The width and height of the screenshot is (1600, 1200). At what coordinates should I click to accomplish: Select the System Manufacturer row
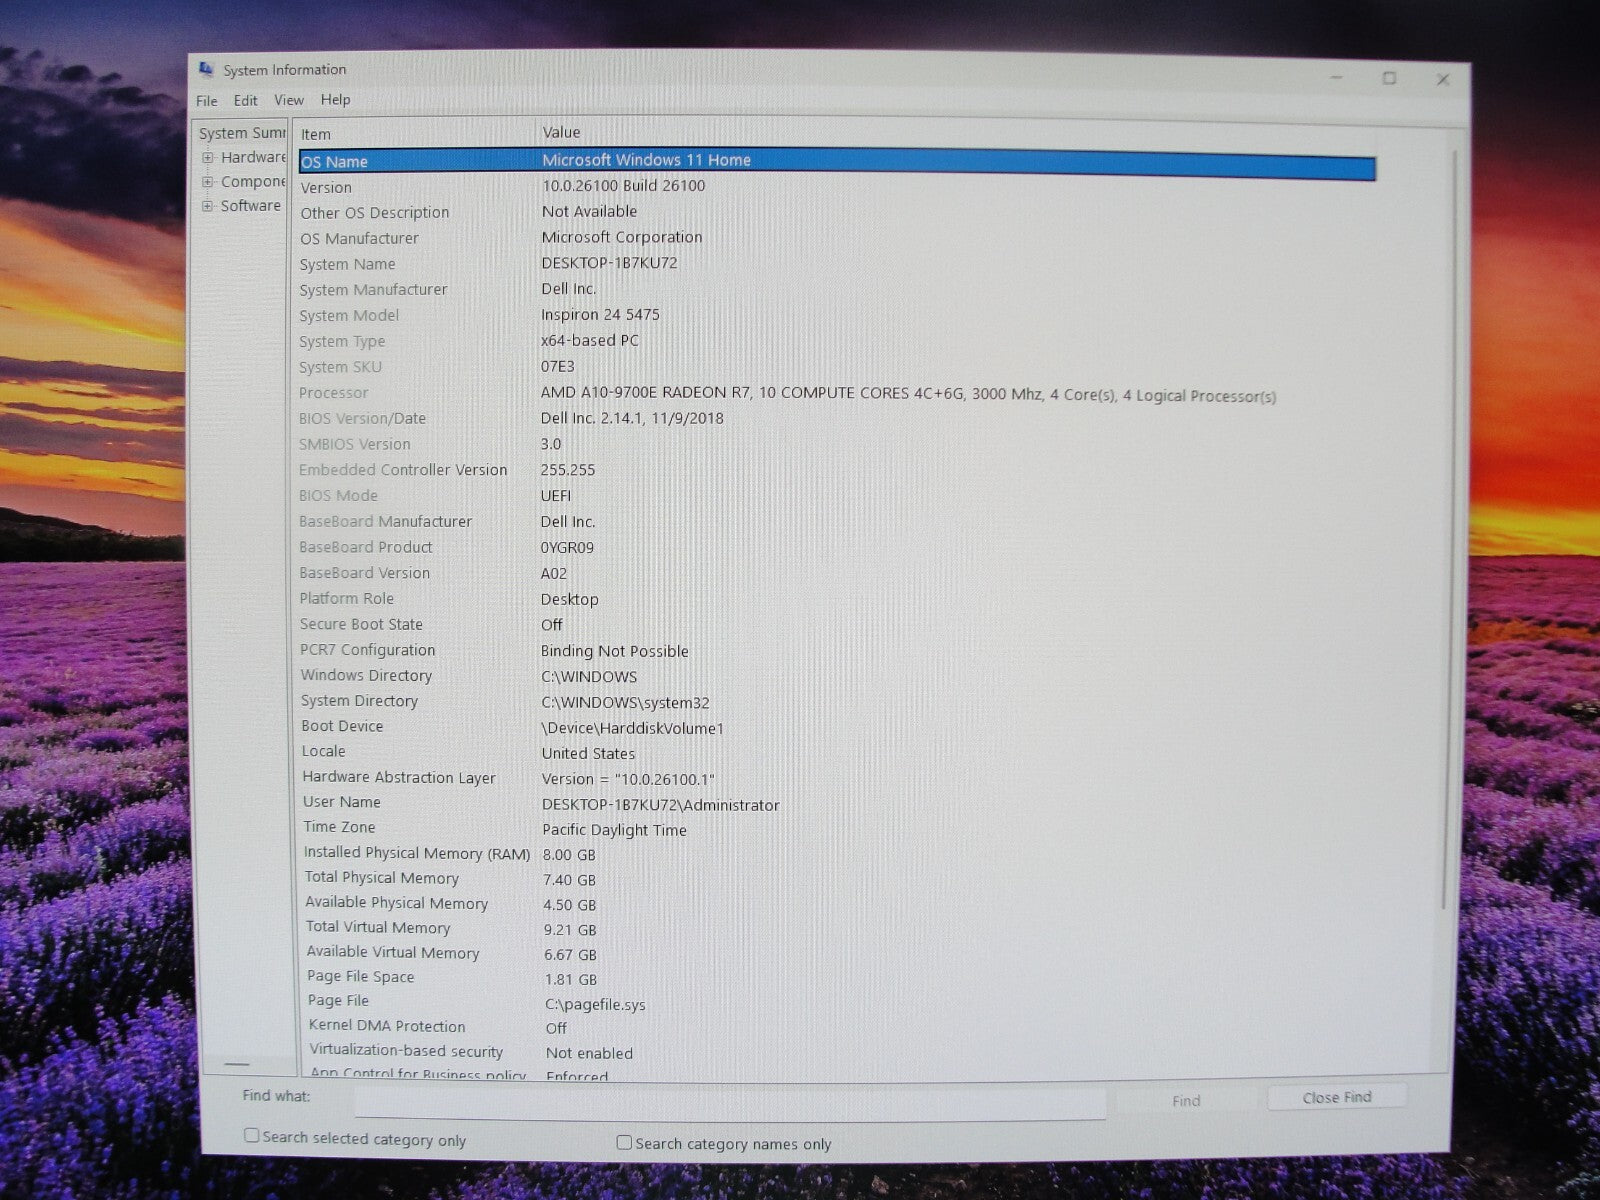click(x=837, y=289)
